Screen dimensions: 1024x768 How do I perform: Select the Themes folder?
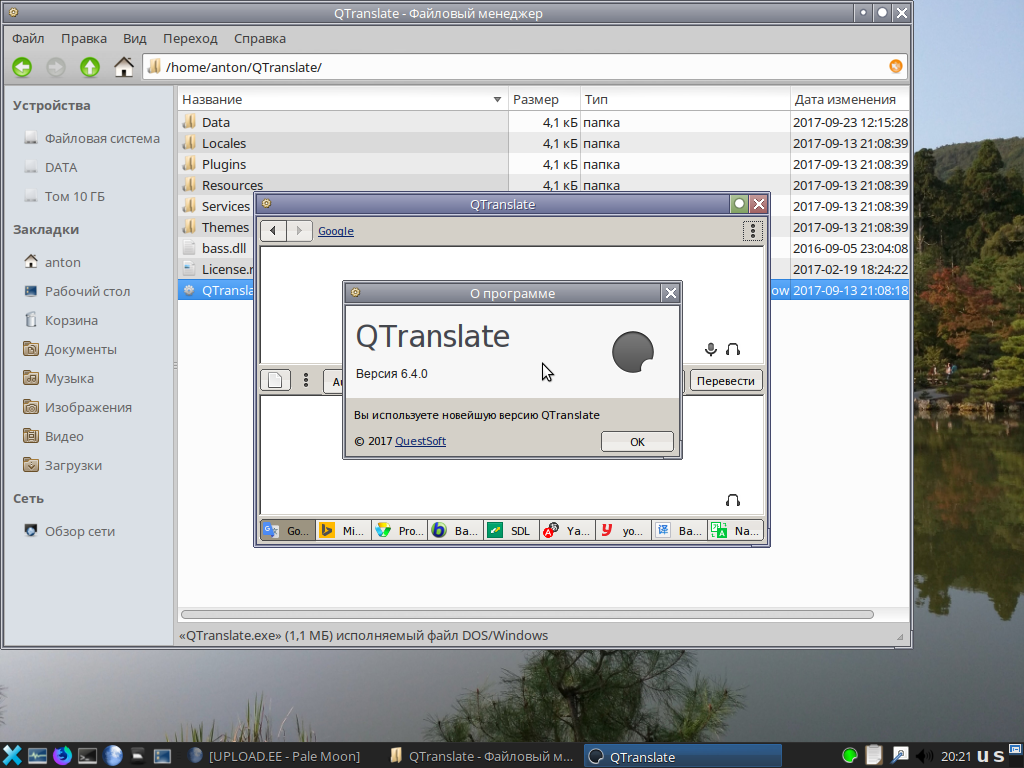coord(225,227)
